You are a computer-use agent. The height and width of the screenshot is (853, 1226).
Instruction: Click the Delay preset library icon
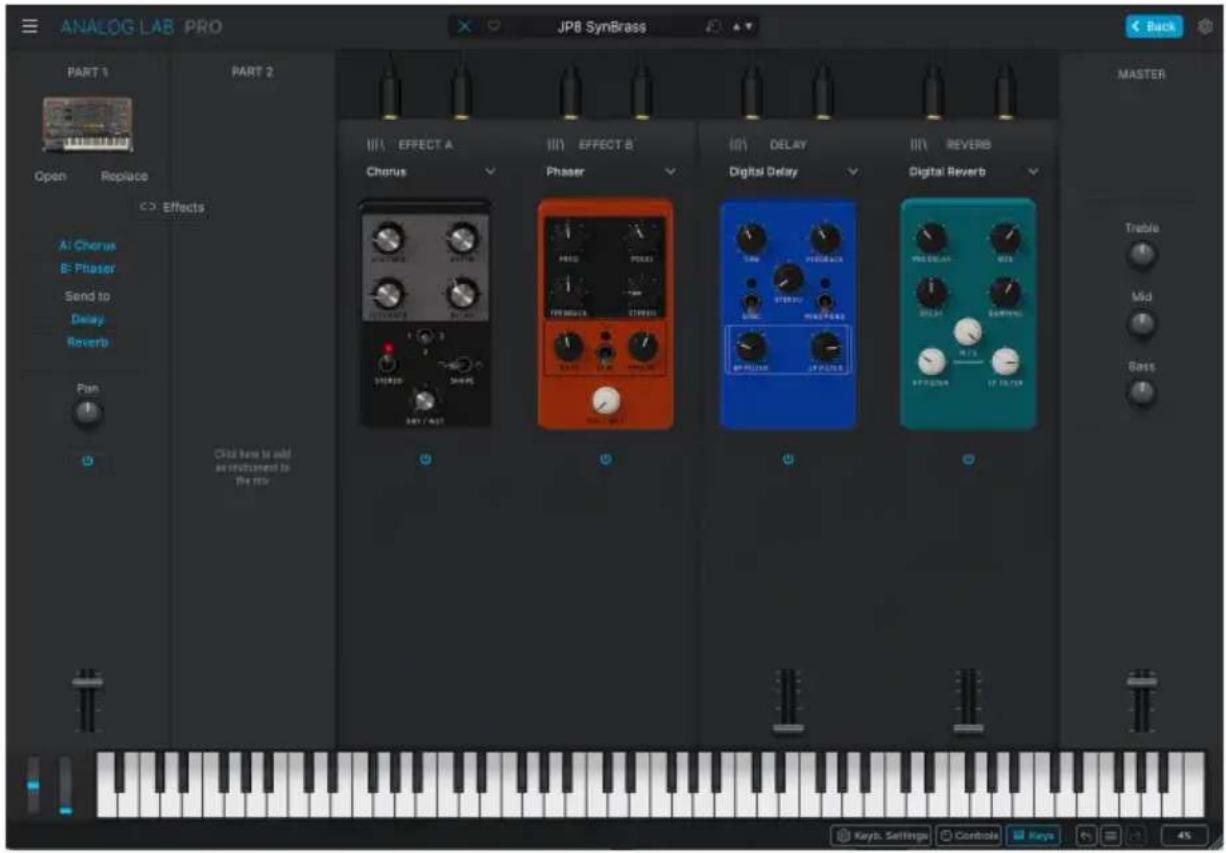click(738, 145)
